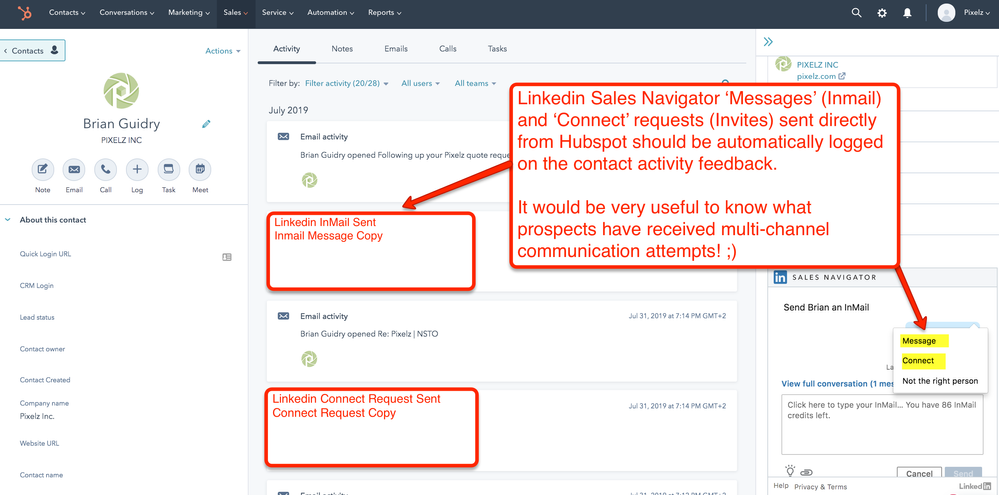Click the Company name value Pixelz Inc.
999x495 pixels.
click(37, 416)
